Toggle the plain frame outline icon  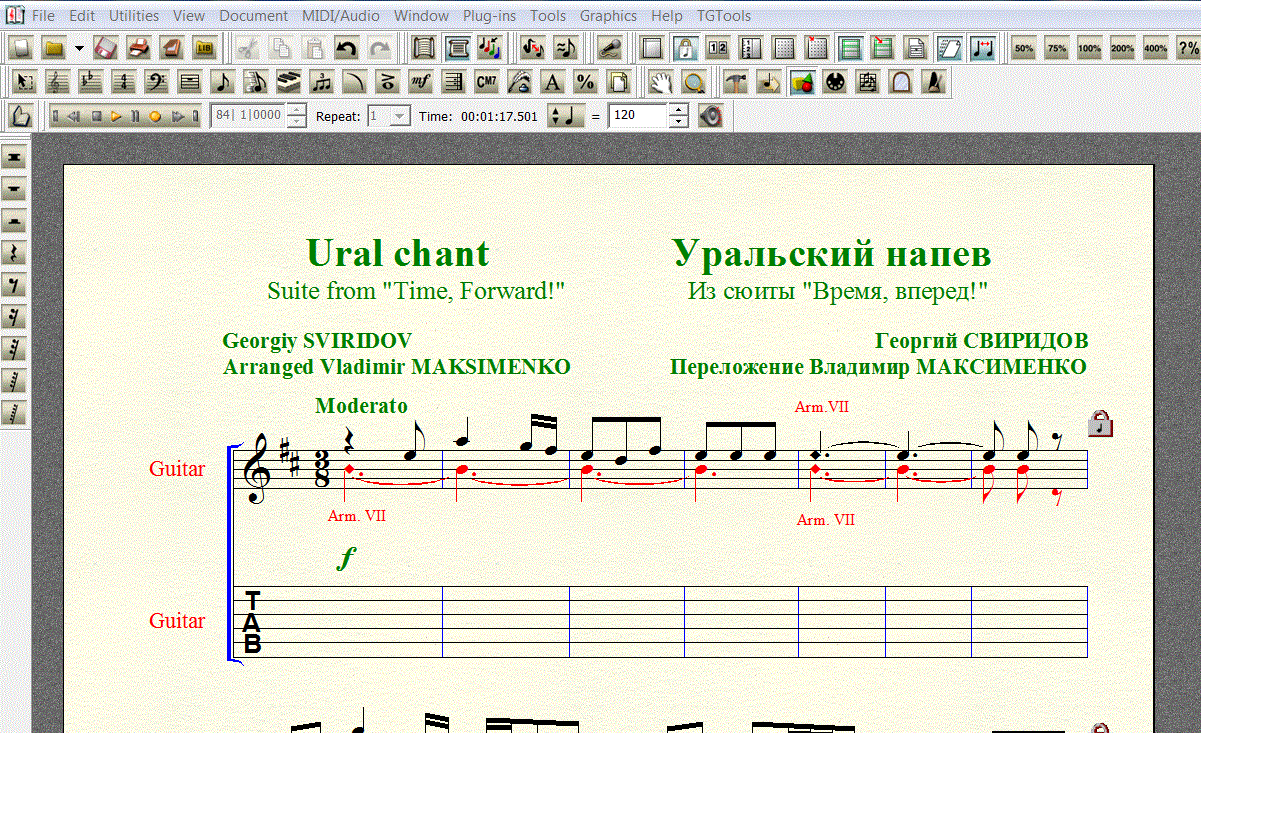pyautogui.click(x=652, y=48)
